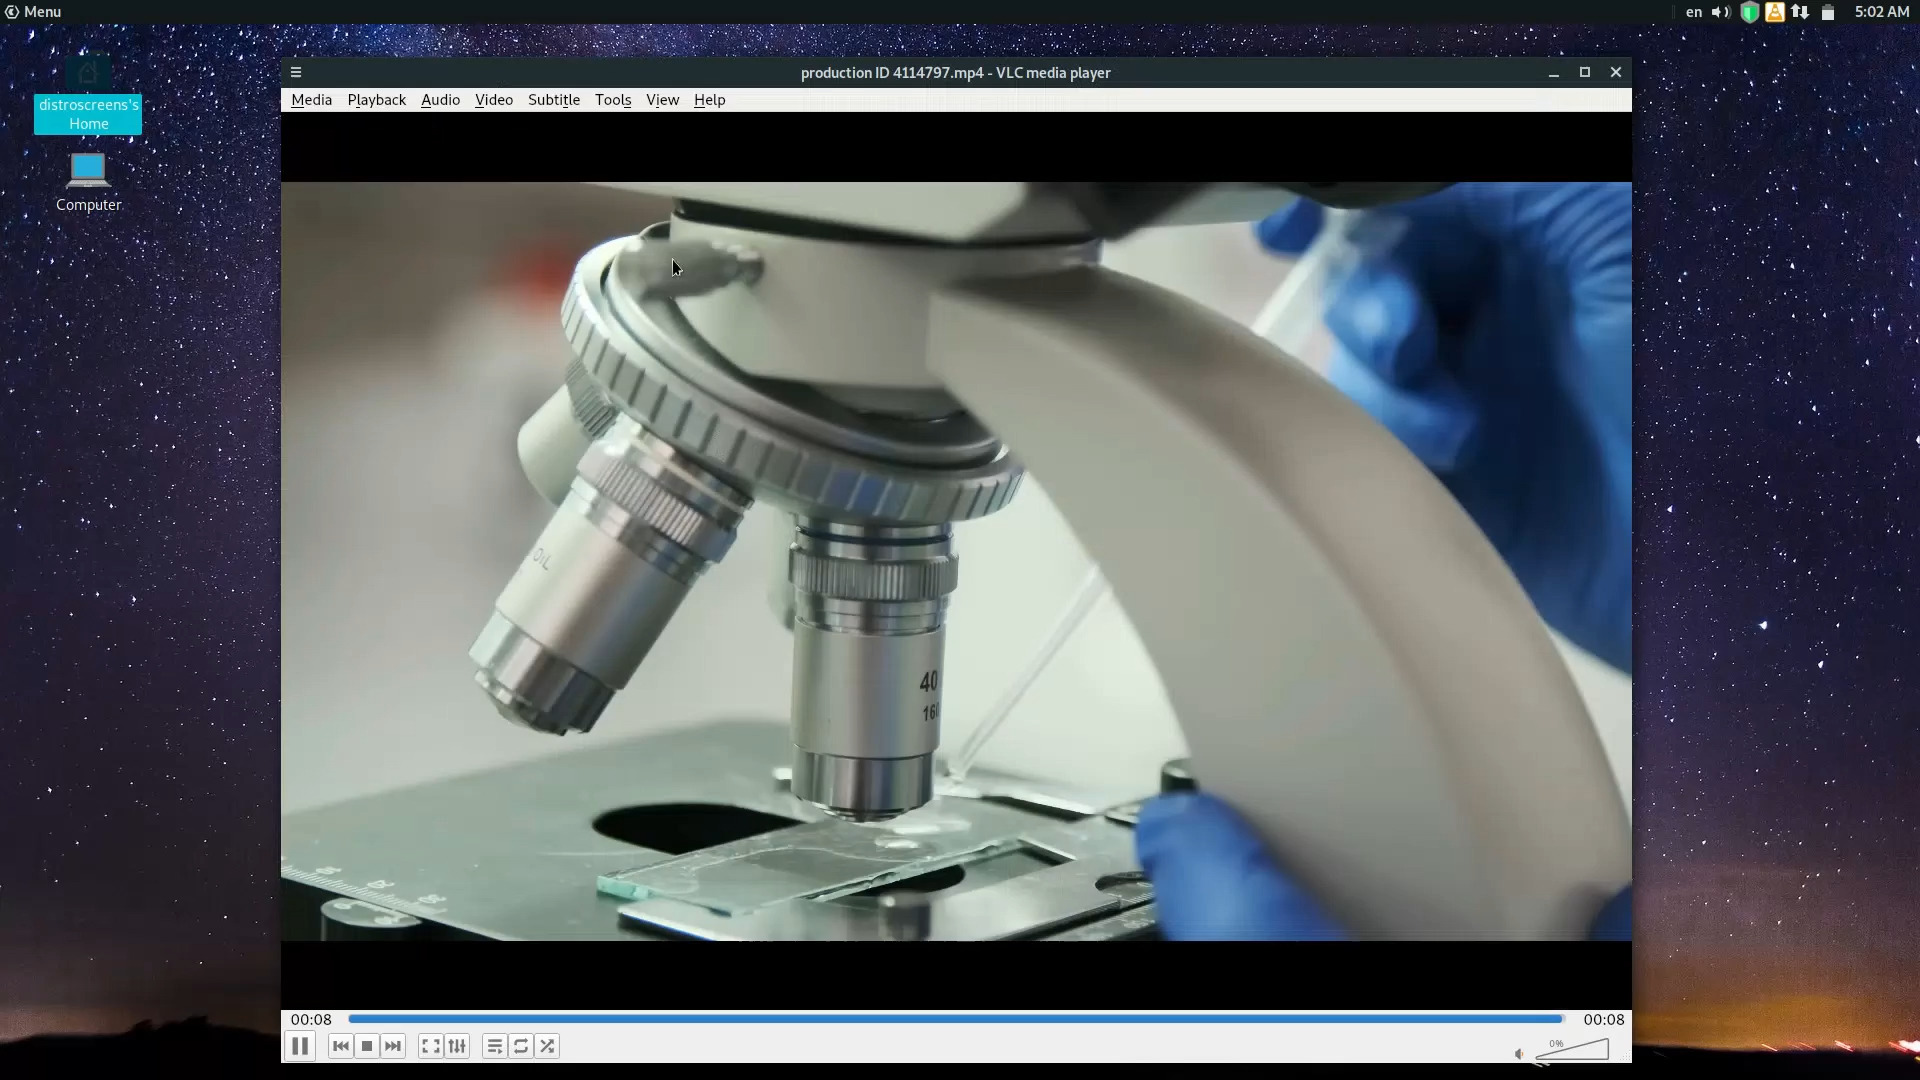
Task: Skip to previous media track
Action: coord(340,1046)
